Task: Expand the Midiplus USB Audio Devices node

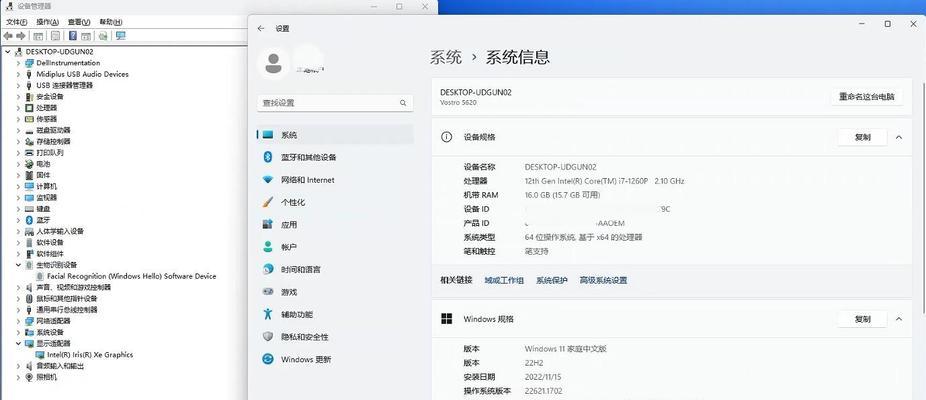Action: (x=18, y=74)
